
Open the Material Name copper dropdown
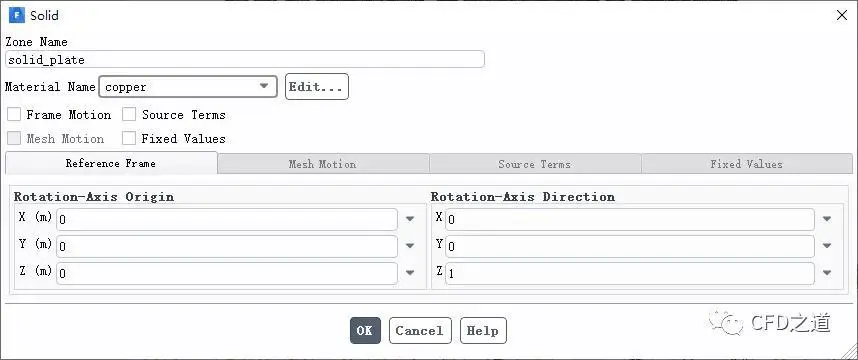pyautogui.click(x=188, y=86)
